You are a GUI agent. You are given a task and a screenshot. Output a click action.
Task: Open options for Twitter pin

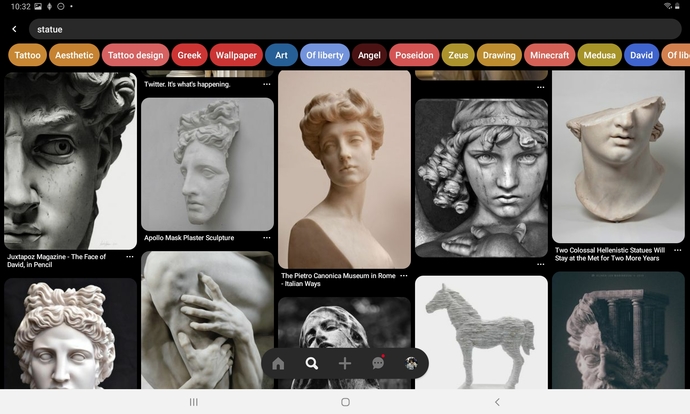tap(267, 84)
